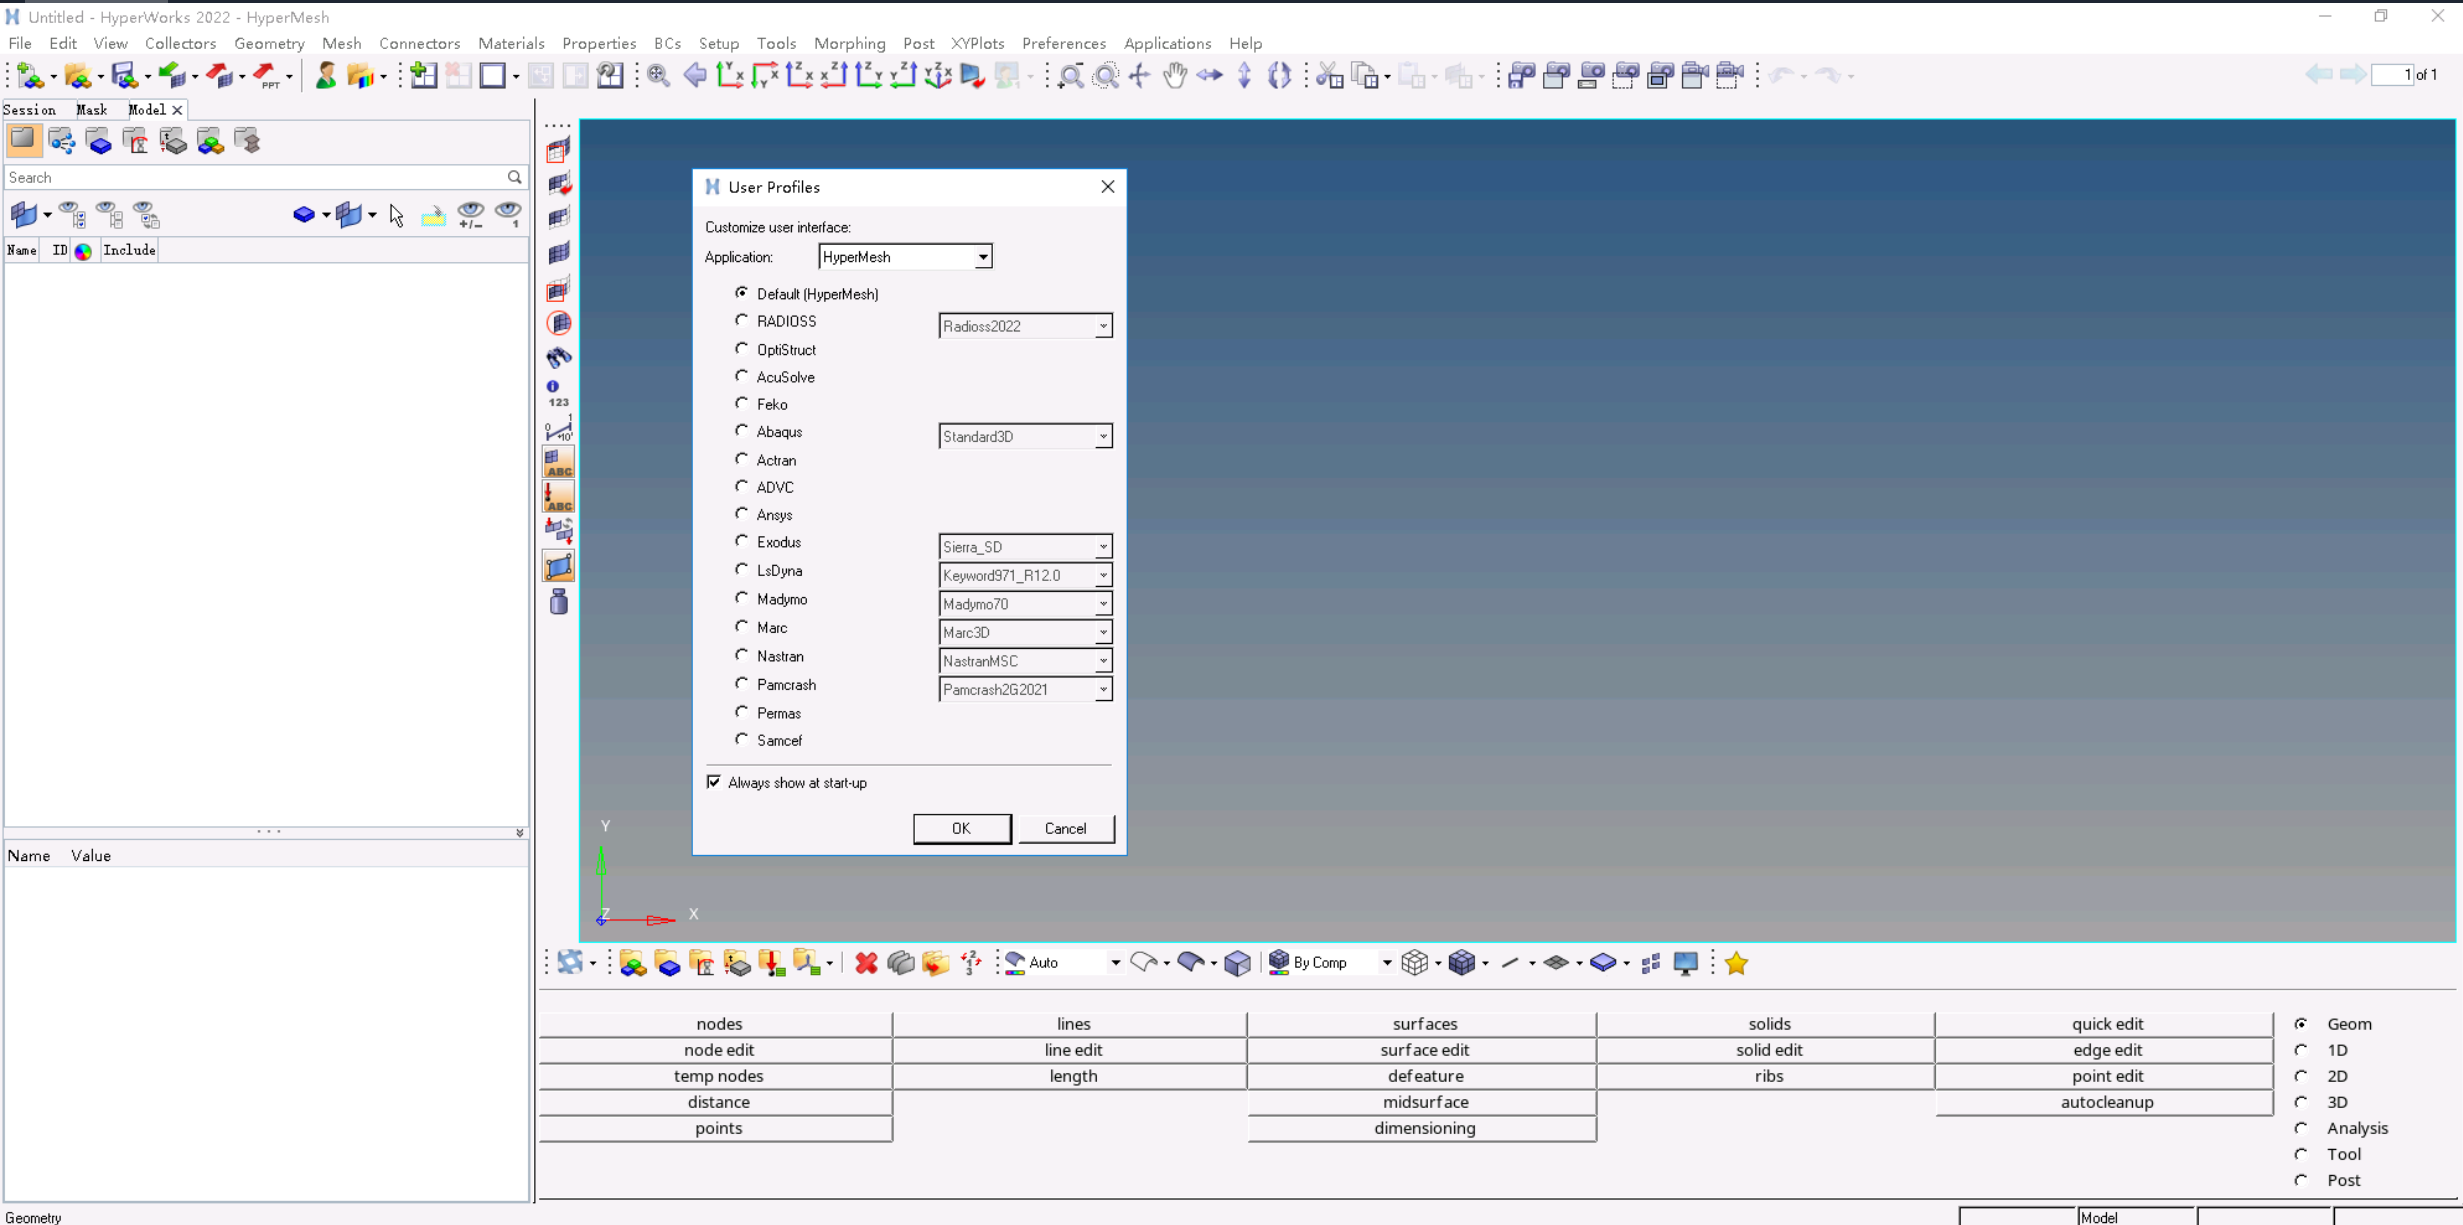The height and width of the screenshot is (1225, 2463).
Task: Open the Model Browser search magnifier
Action: [515, 177]
